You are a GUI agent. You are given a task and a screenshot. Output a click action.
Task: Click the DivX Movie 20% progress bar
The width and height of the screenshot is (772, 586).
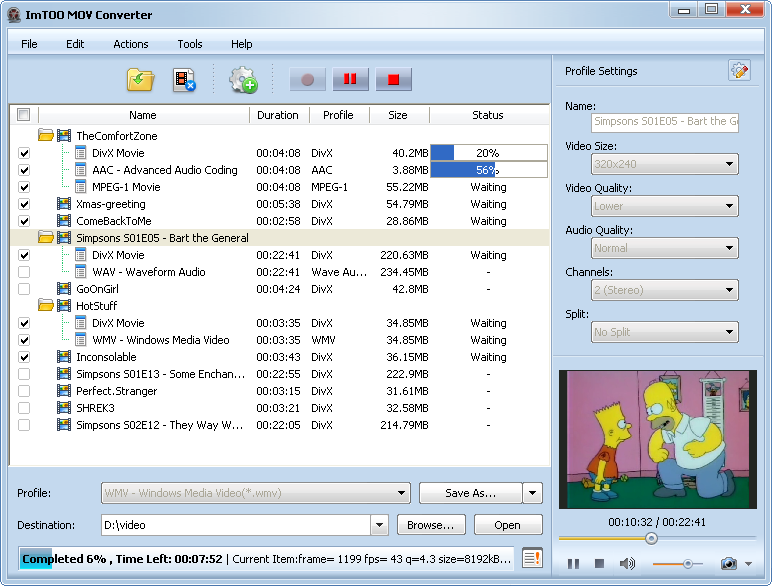tap(489, 153)
